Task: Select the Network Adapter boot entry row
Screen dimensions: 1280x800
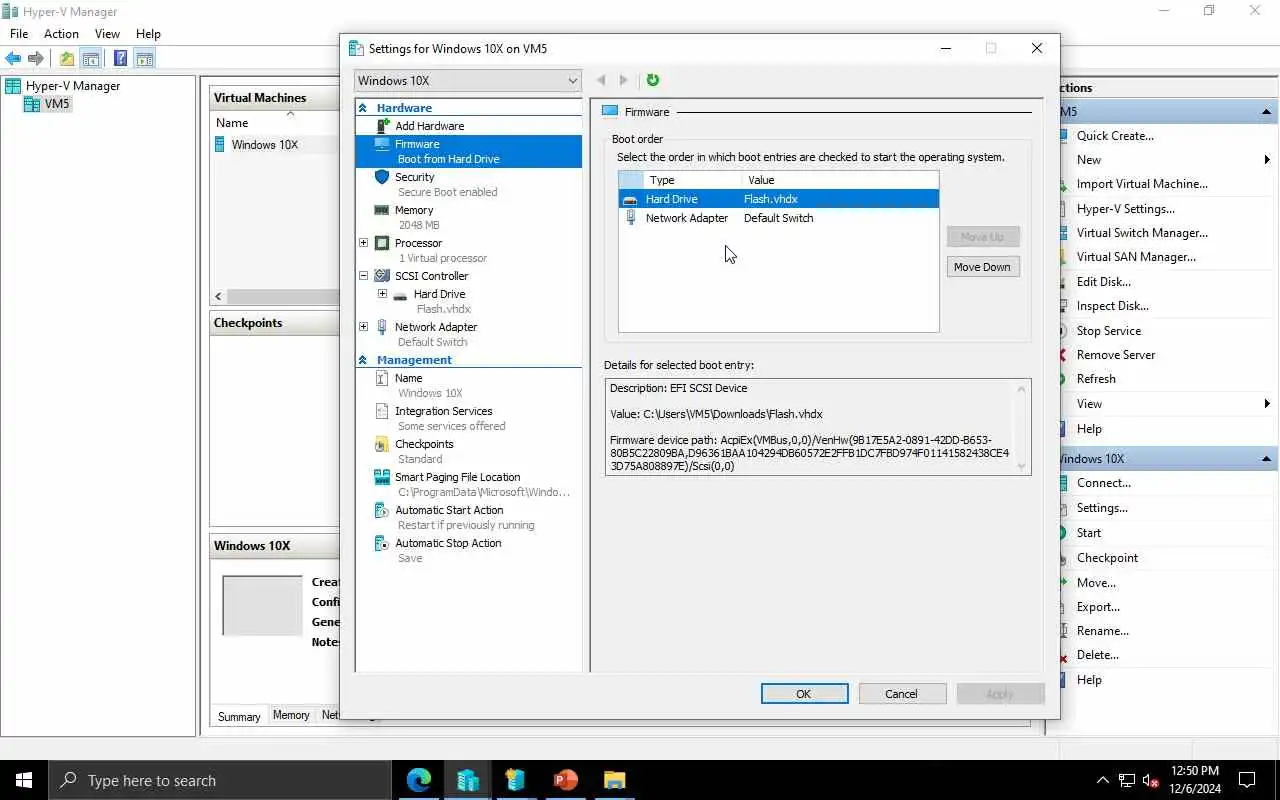Action: coord(779,218)
